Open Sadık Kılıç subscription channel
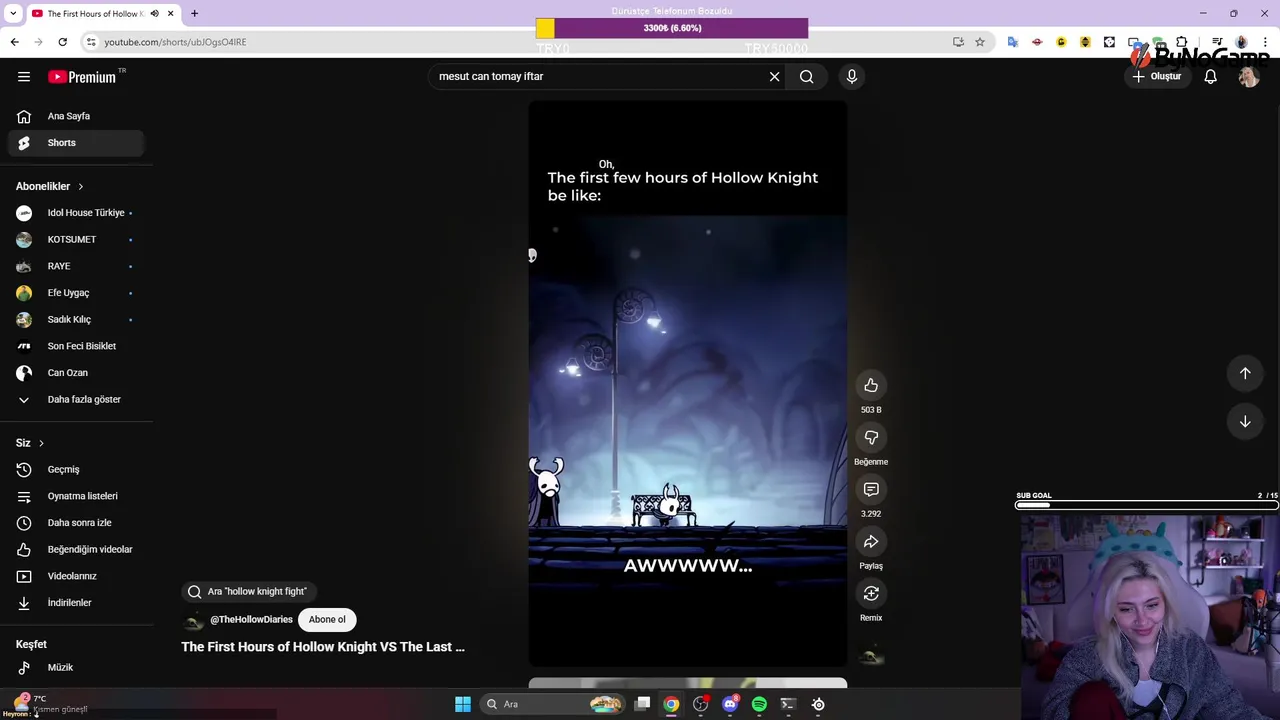Screen dimensions: 1280x720 76,320
